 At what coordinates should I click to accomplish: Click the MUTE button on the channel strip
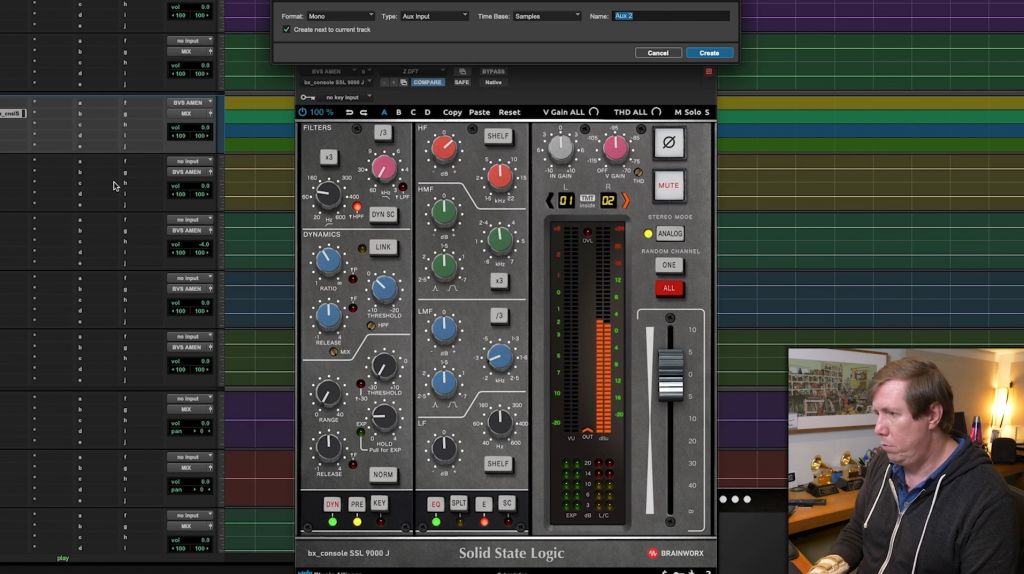(669, 185)
